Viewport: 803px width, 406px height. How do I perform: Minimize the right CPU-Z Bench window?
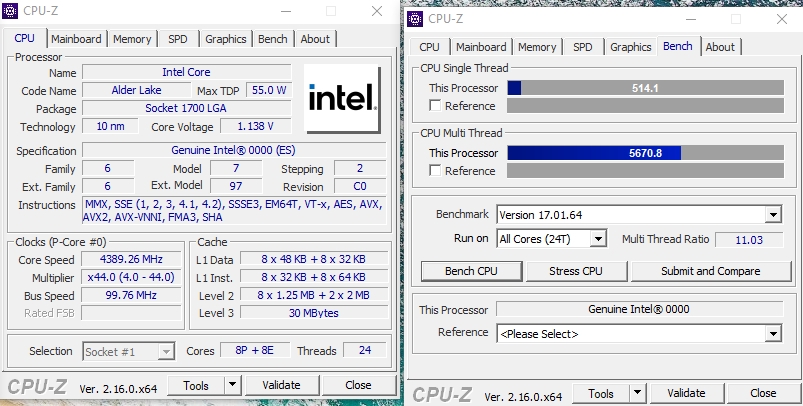pos(690,19)
